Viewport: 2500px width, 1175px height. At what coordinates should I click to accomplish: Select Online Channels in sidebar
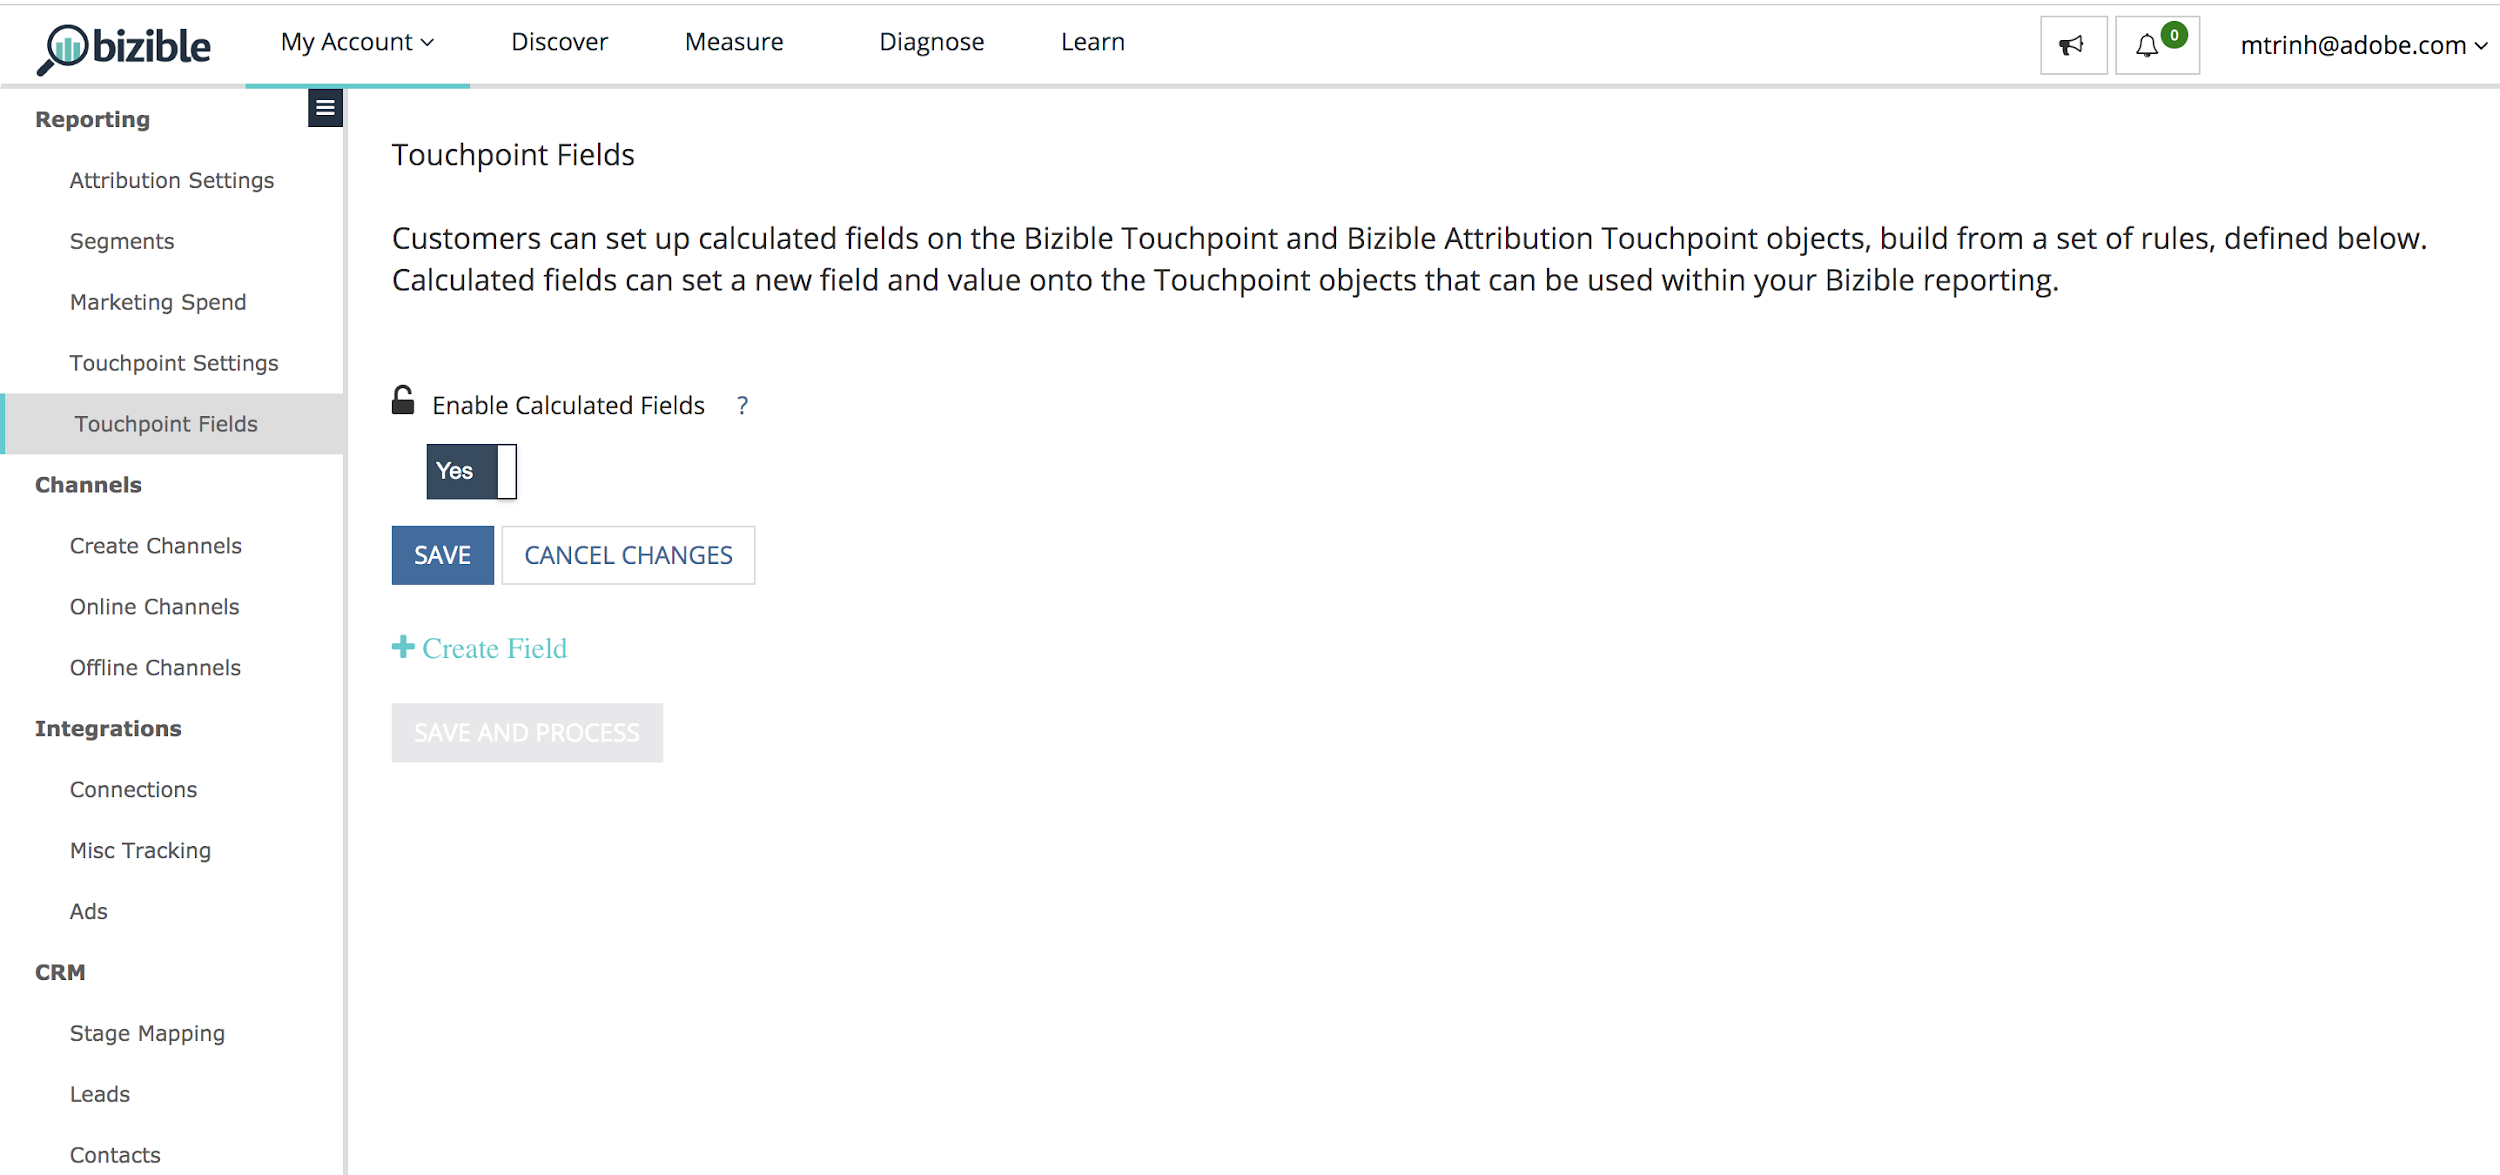tap(155, 607)
